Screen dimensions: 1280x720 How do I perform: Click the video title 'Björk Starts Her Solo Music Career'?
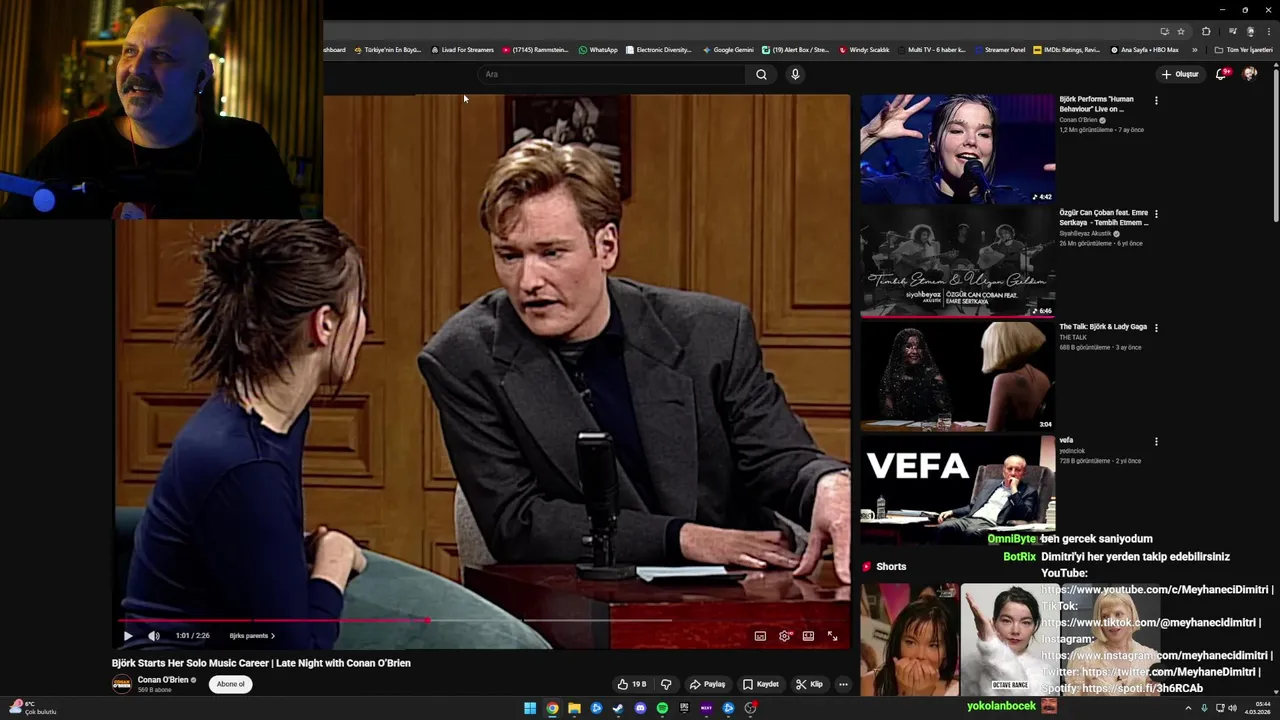tap(261, 663)
